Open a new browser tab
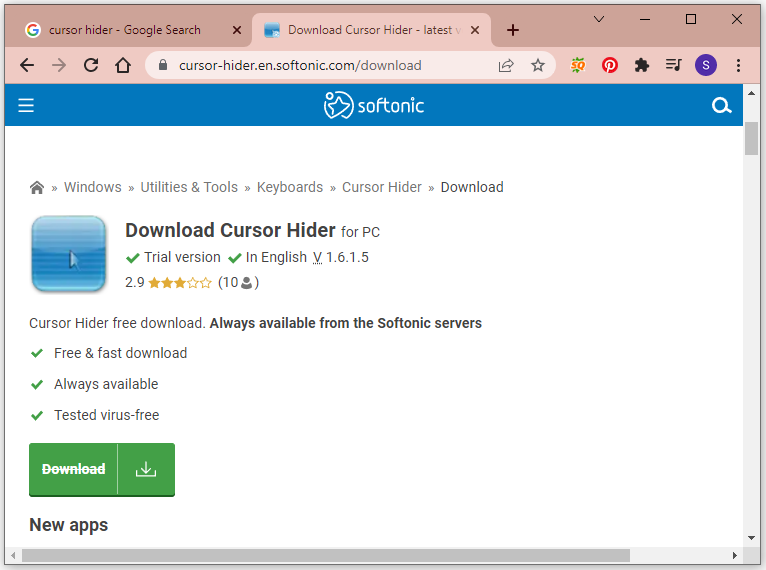The height and width of the screenshot is (570, 766). coord(512,30)
